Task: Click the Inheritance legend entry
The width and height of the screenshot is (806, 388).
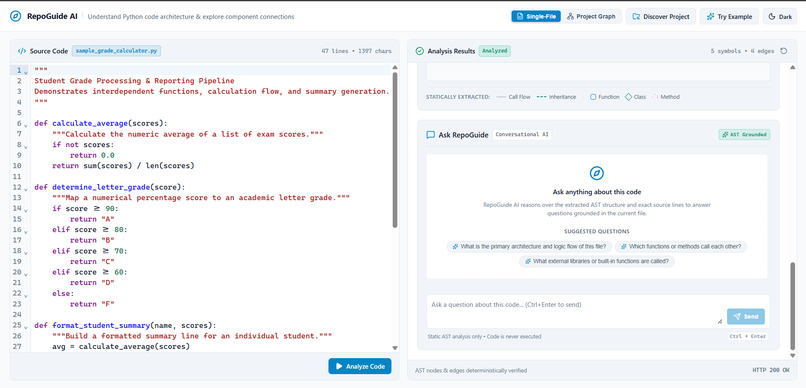Action: [556, 97]
